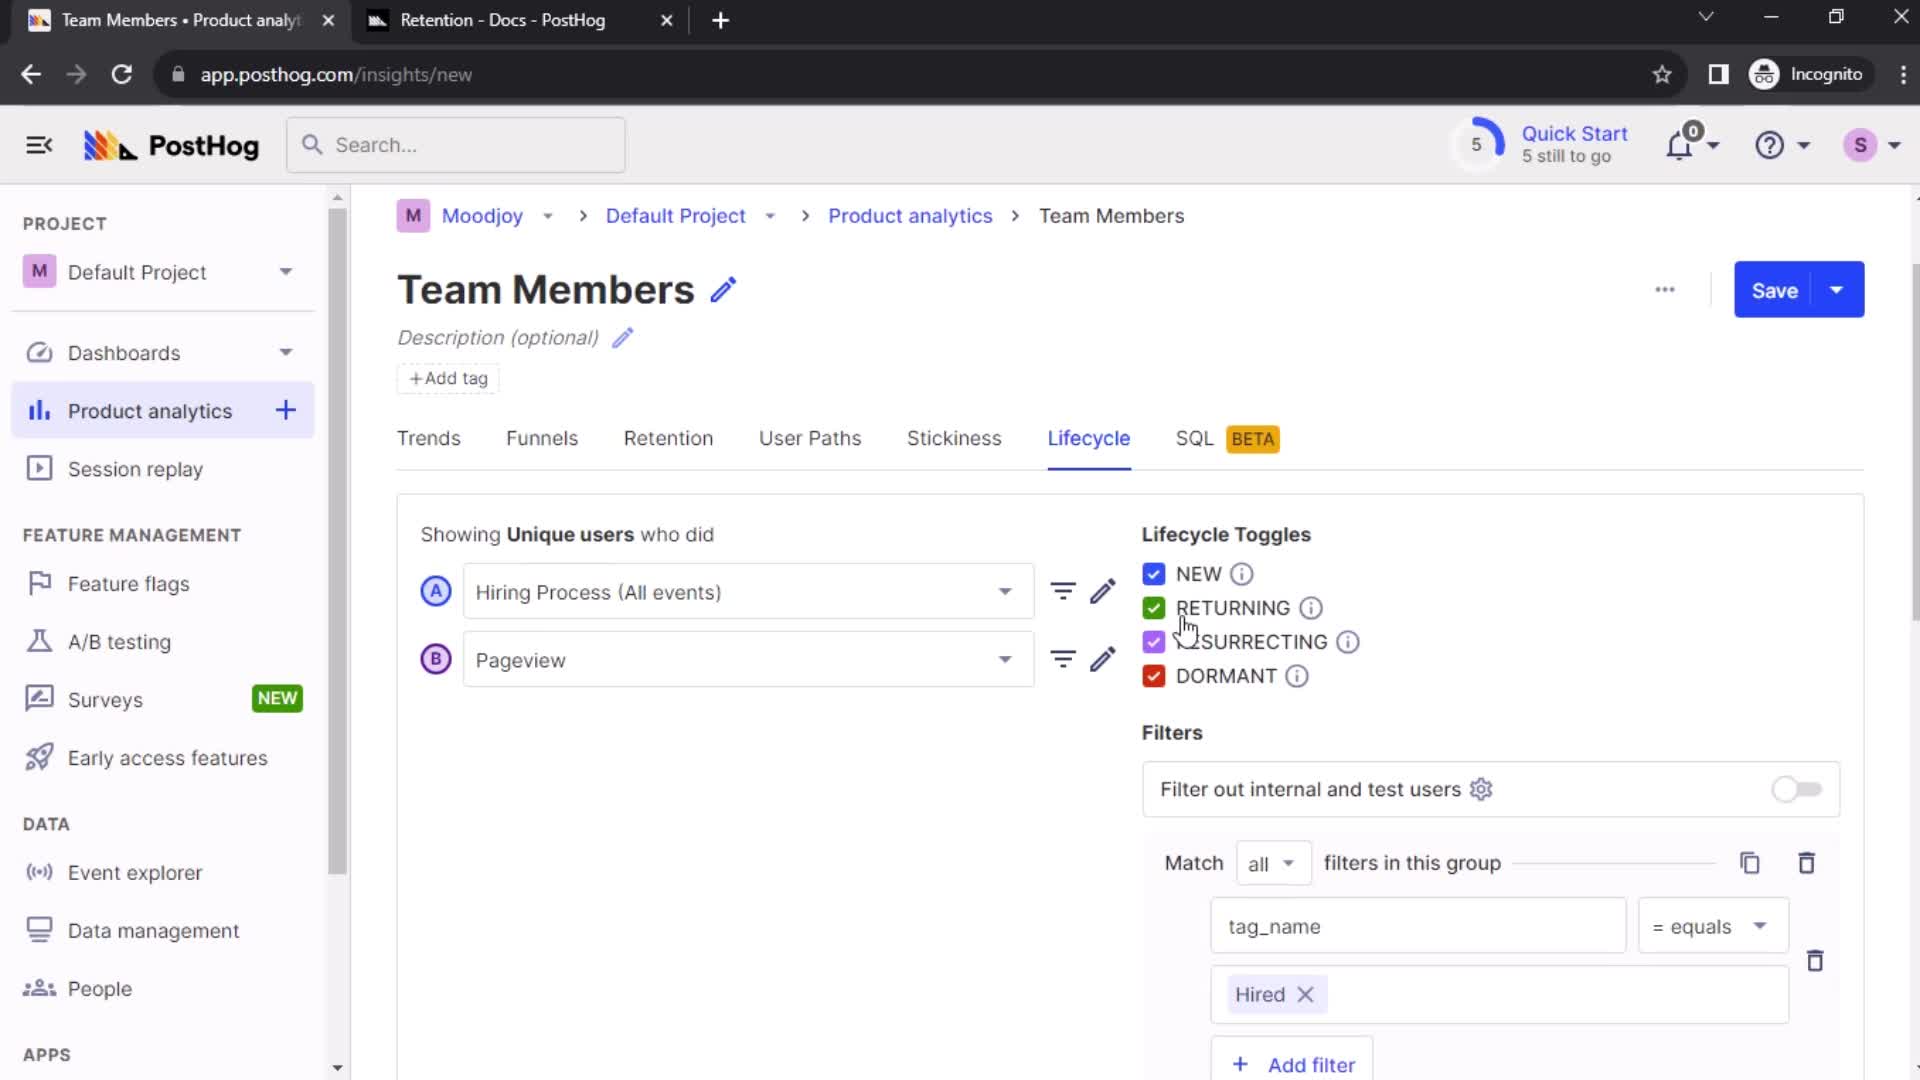The image size is (1920, 1080).
Task: Bookmark this page with the star icon
Action: [1661, 75]
